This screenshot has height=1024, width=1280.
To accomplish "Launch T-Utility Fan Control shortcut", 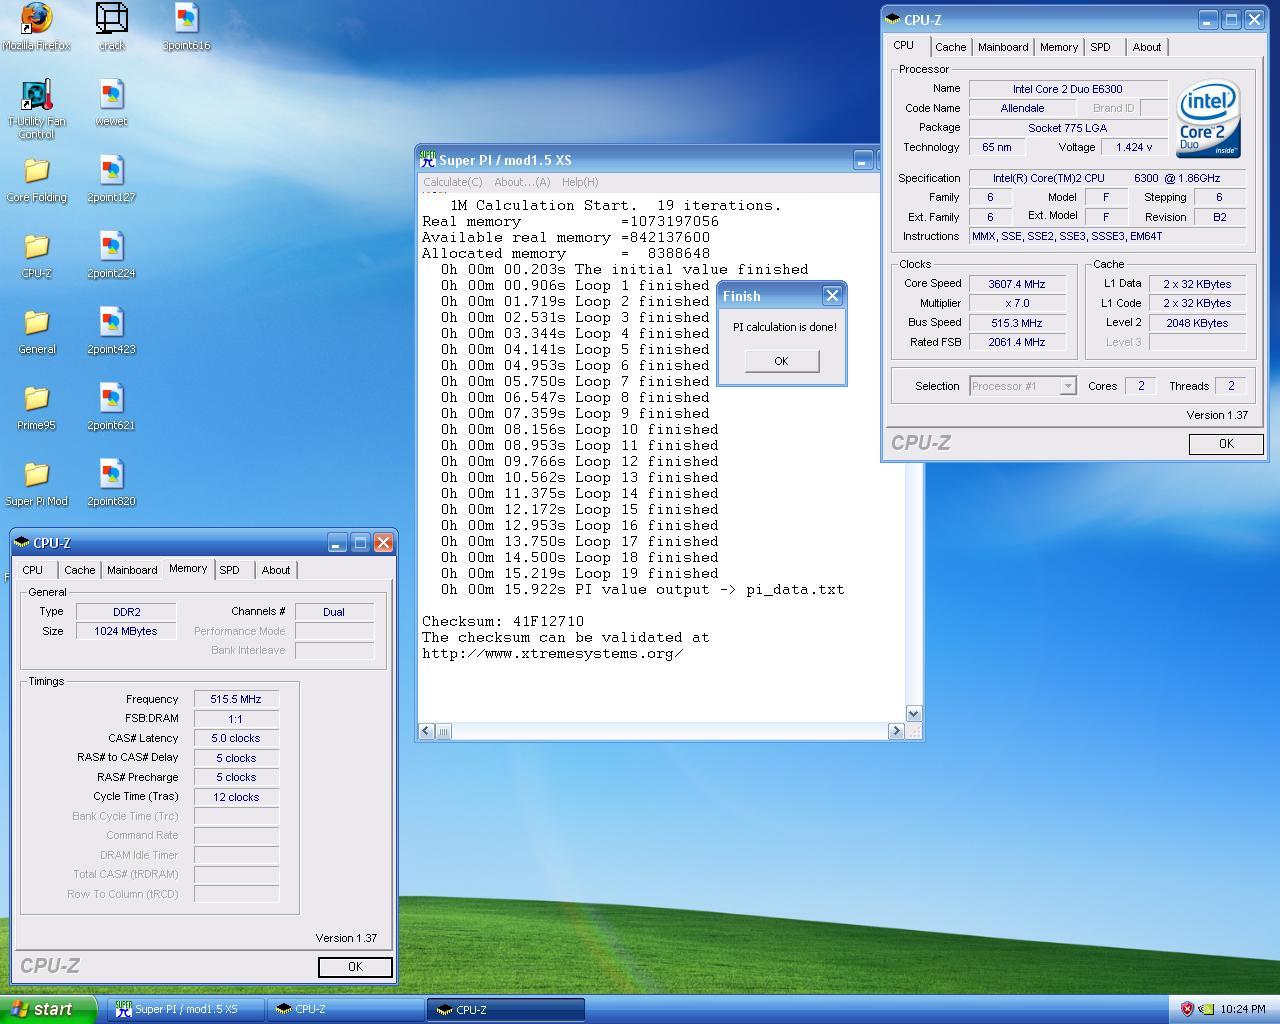I will click(37, 109).
